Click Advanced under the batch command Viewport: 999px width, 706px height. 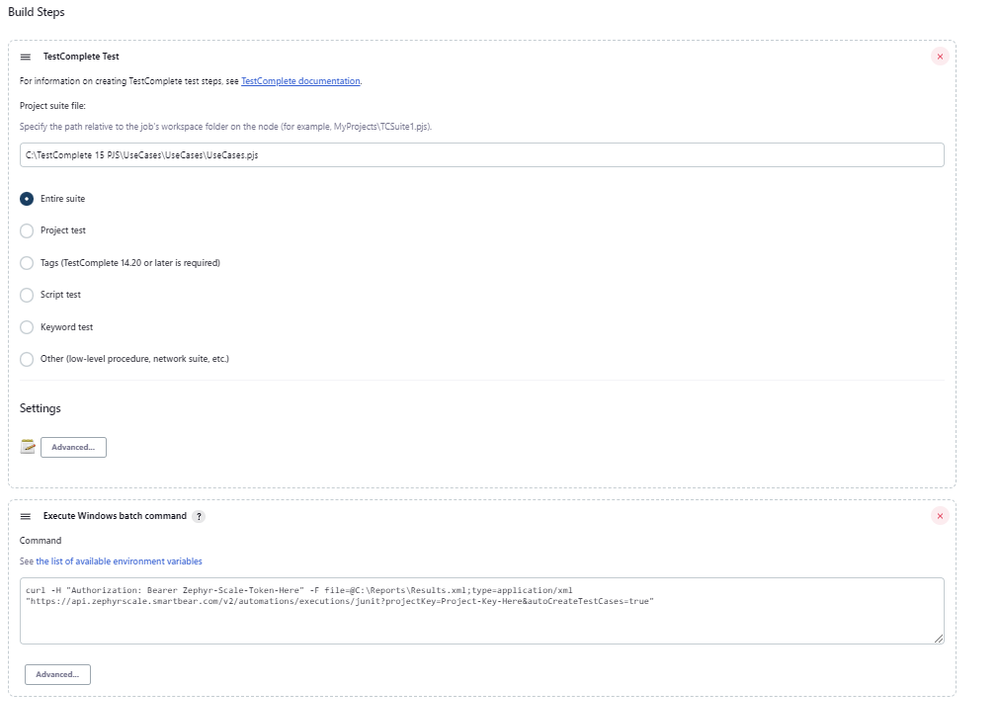point(57,674)
